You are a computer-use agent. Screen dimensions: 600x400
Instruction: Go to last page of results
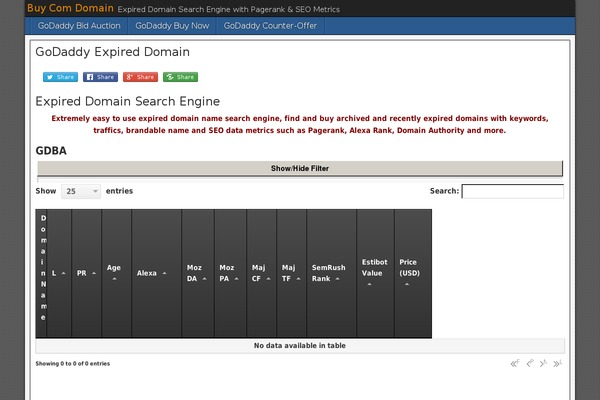click(x=558, y=363)
